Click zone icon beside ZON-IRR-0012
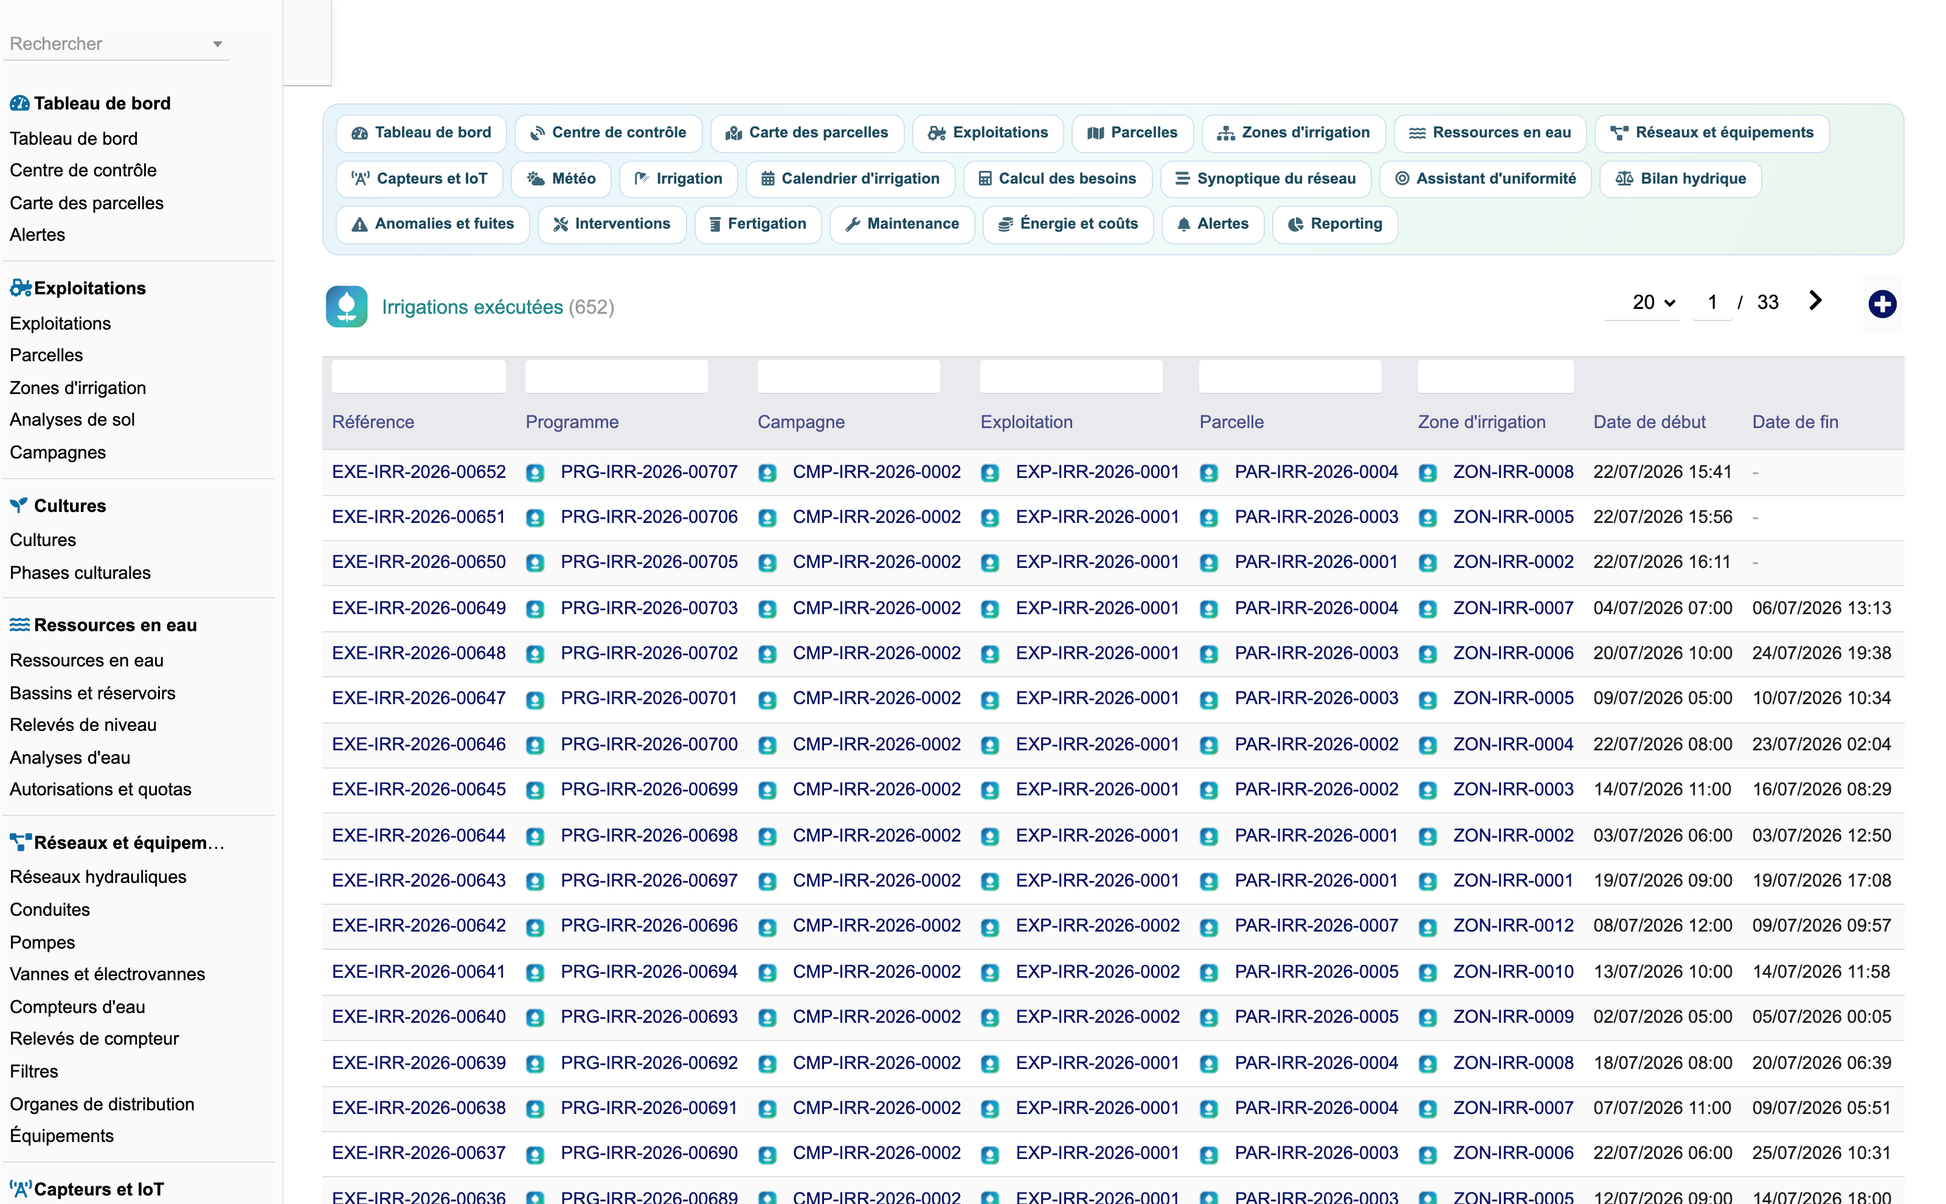 1428,927
